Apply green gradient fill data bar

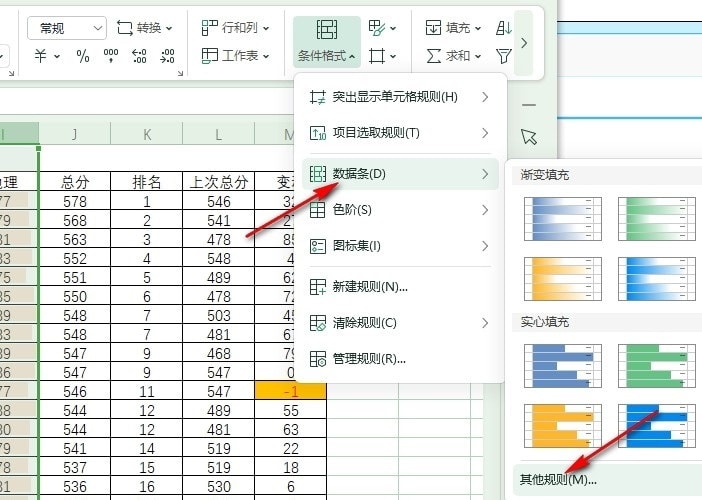point(657,219)
